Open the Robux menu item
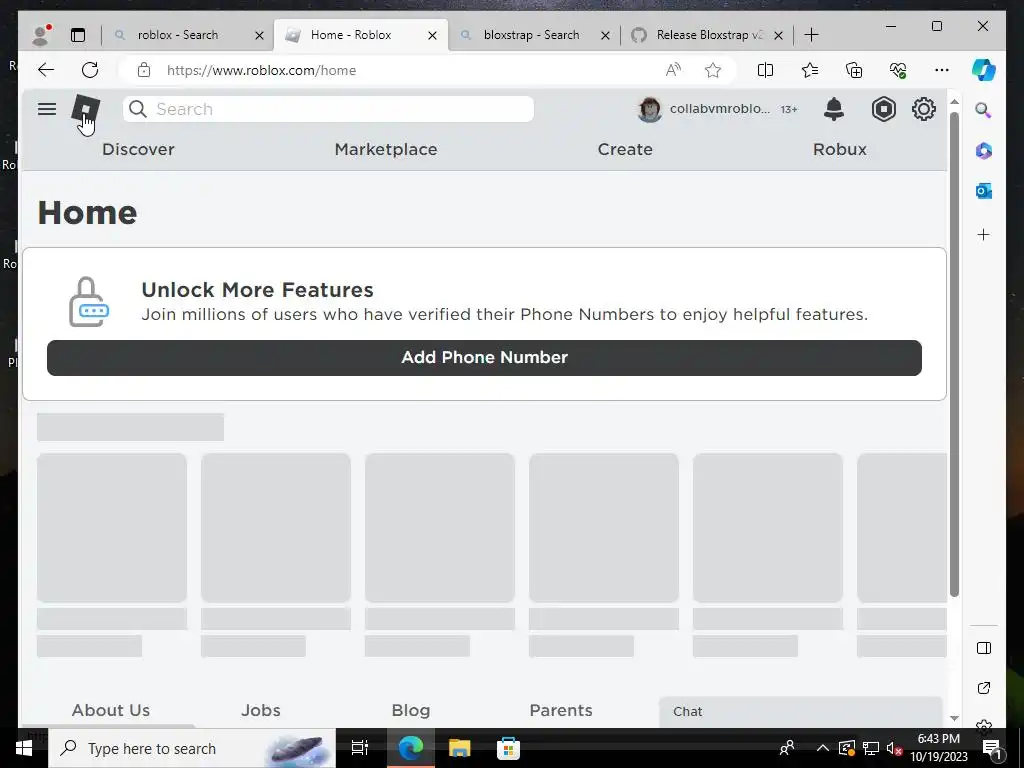The height and width of the screenshot is (768, 1024). tap(840, 150)
